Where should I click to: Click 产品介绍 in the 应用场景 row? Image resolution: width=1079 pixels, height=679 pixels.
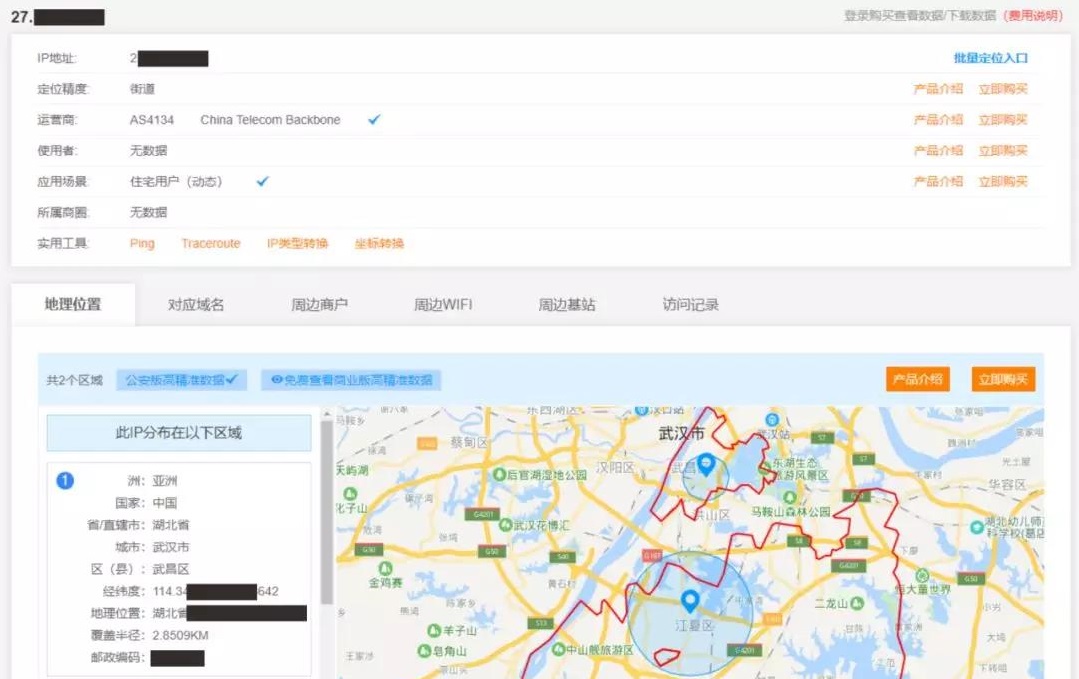(938, 182)
